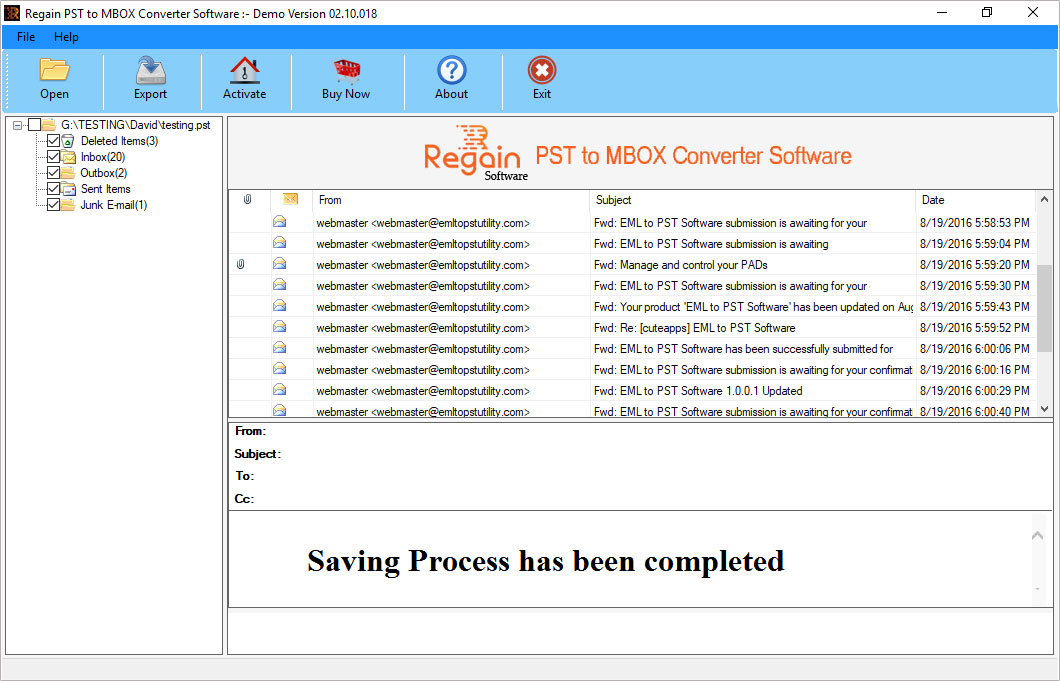Screen dimensions: 1060x681
Task: Uncheck the Deleted Items checkbox
Action: pos(53,141)
